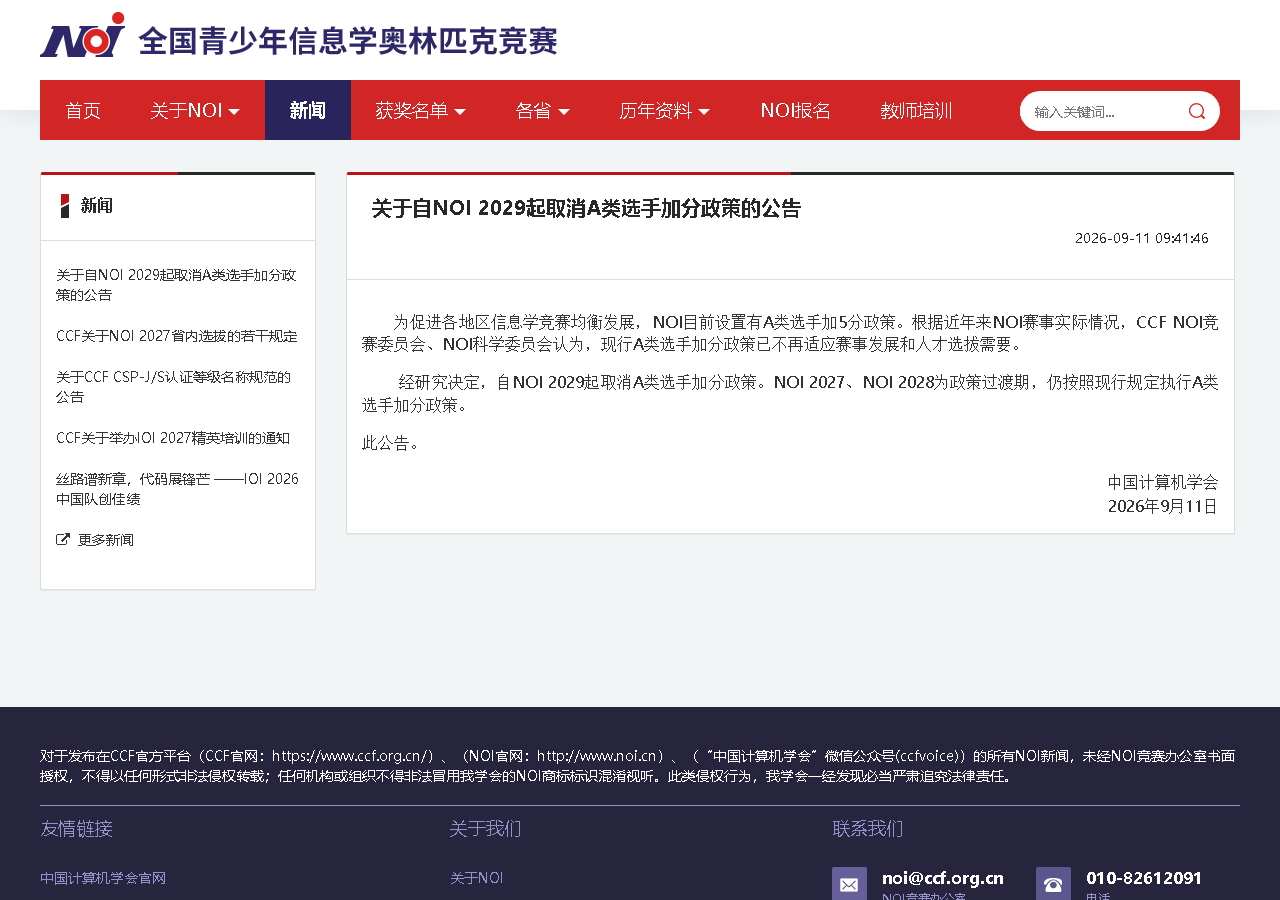This screenshot has width=1280, height=900.
Task: Click the 联系我们 footer heading
Action: (x=868, y=829)
